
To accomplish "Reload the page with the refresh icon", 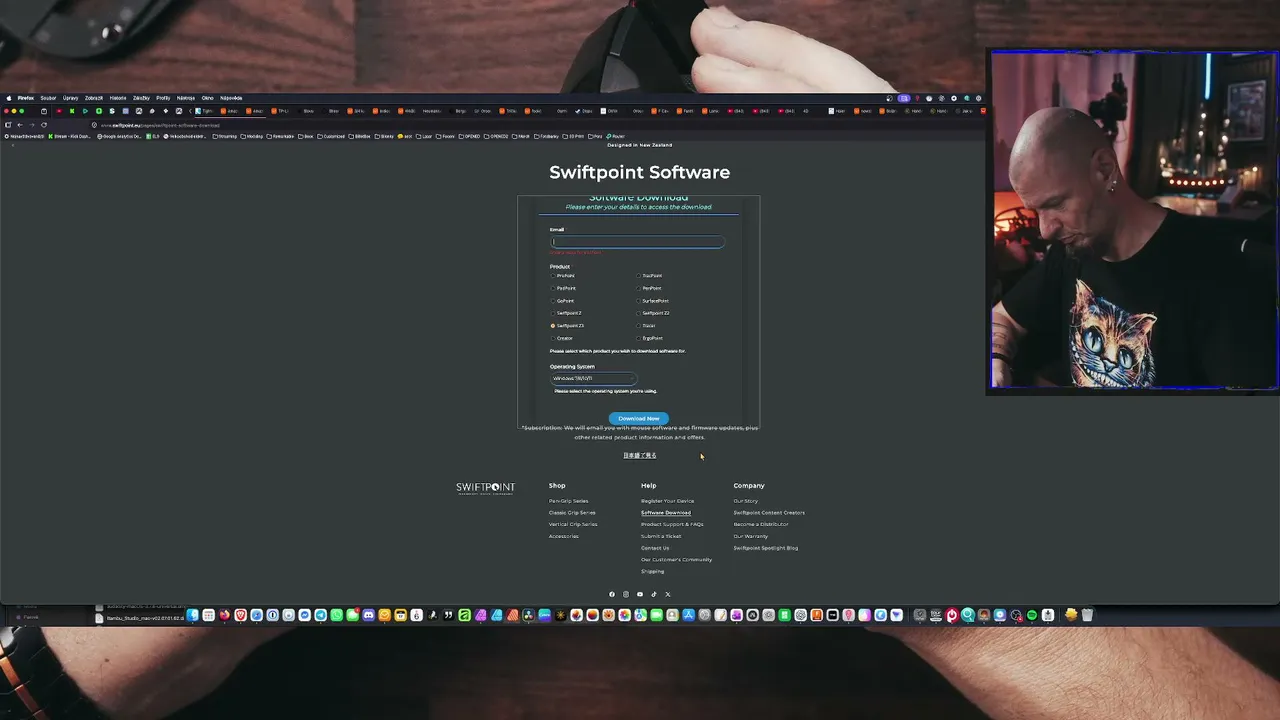I will (x=44, y=125).
